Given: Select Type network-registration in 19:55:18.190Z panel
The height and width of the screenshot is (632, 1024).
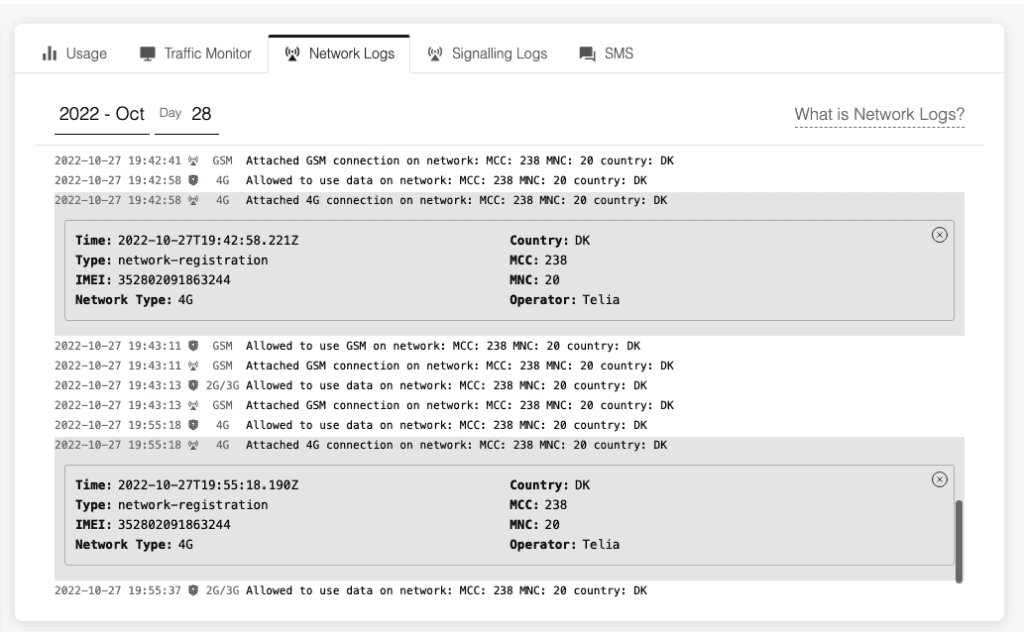Looking at the screenshot, I should 193,505.
